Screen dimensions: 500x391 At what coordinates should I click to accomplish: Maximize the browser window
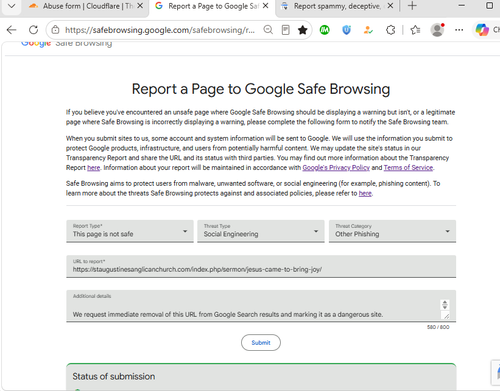point(489,6)
